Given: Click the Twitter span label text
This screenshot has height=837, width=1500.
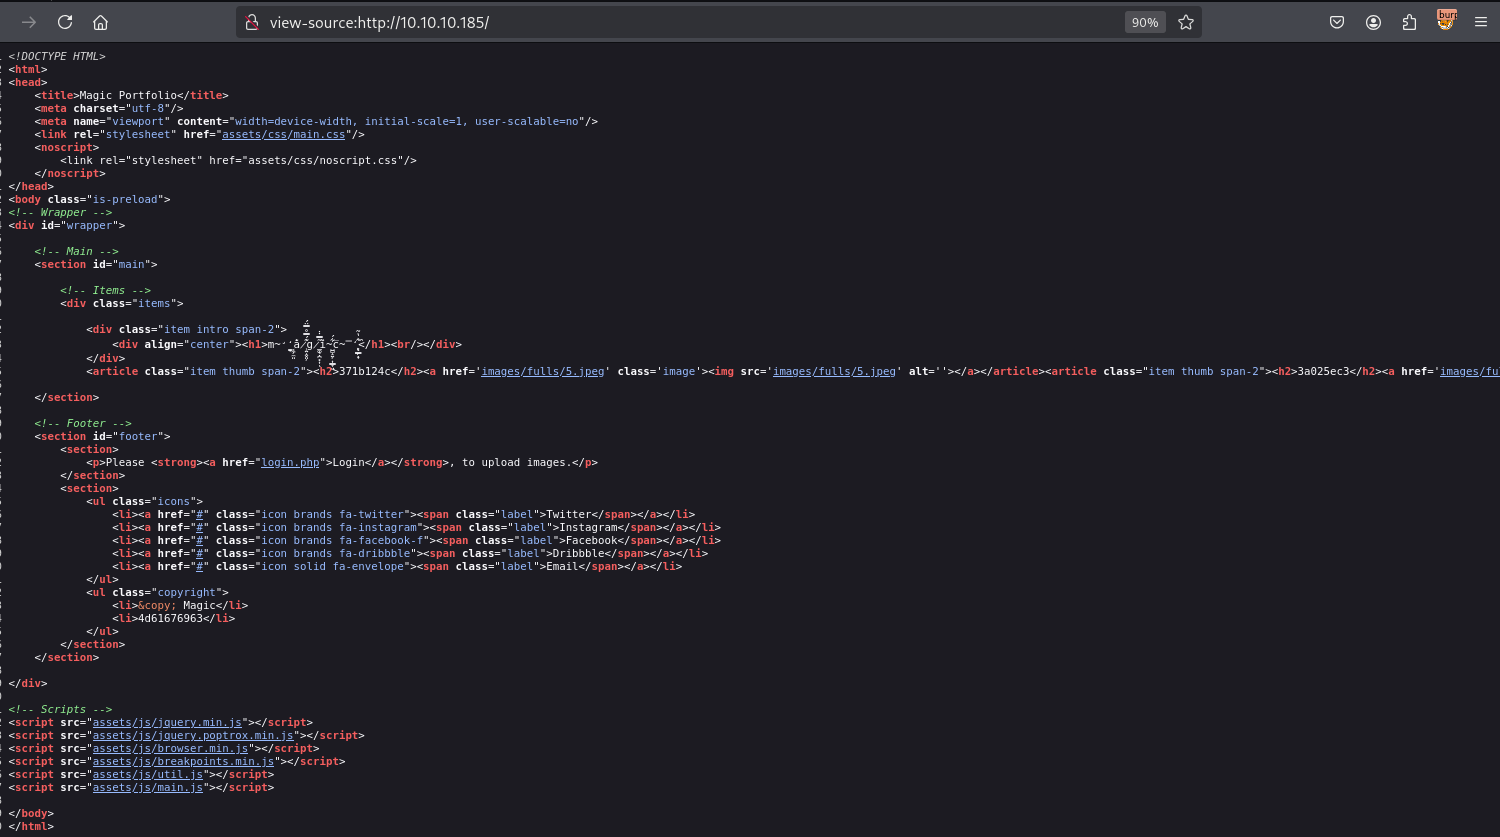Looking at the screenshot, I should 570,514.
